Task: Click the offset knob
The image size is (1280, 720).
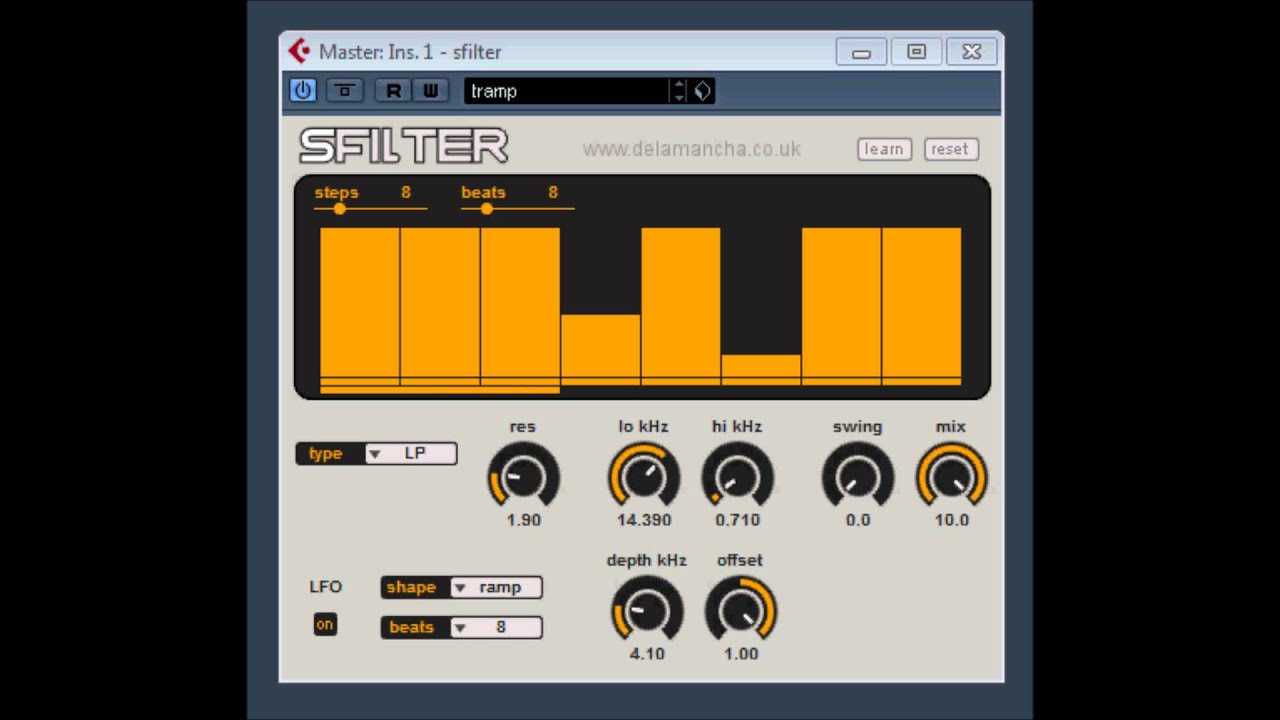Action: (740, 610)
